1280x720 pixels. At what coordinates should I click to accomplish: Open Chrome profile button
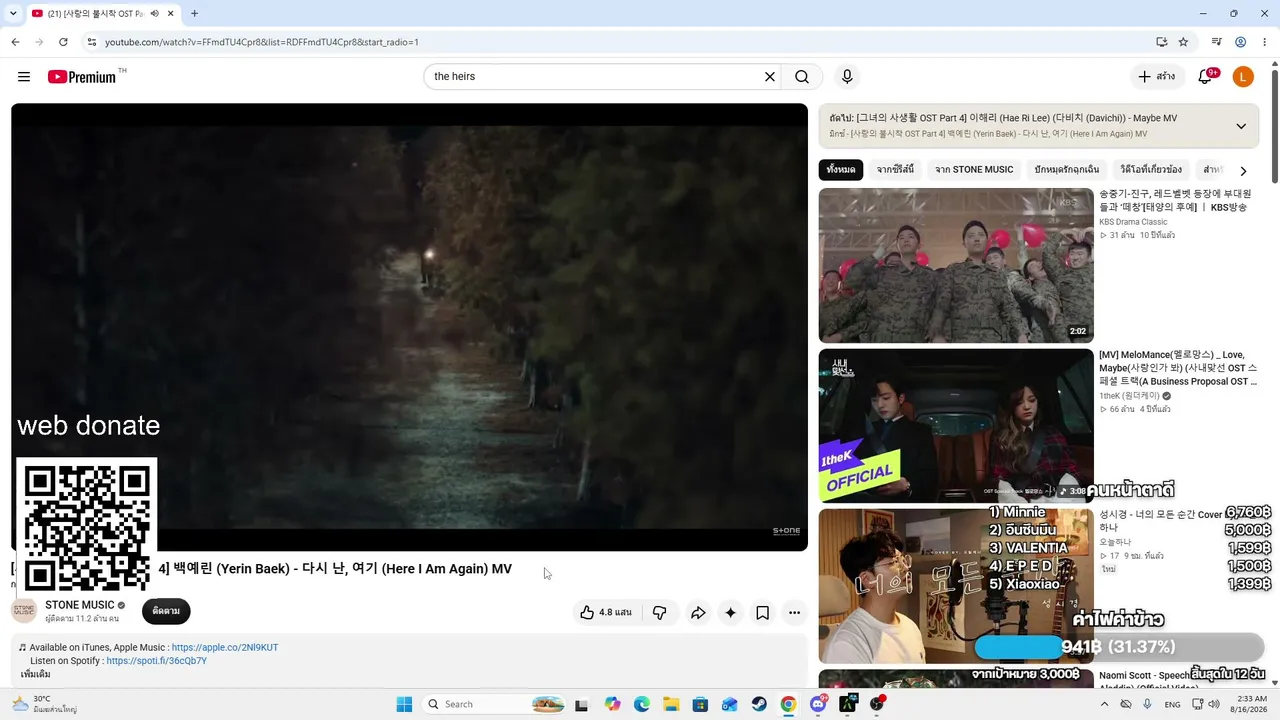point(1240,42)
